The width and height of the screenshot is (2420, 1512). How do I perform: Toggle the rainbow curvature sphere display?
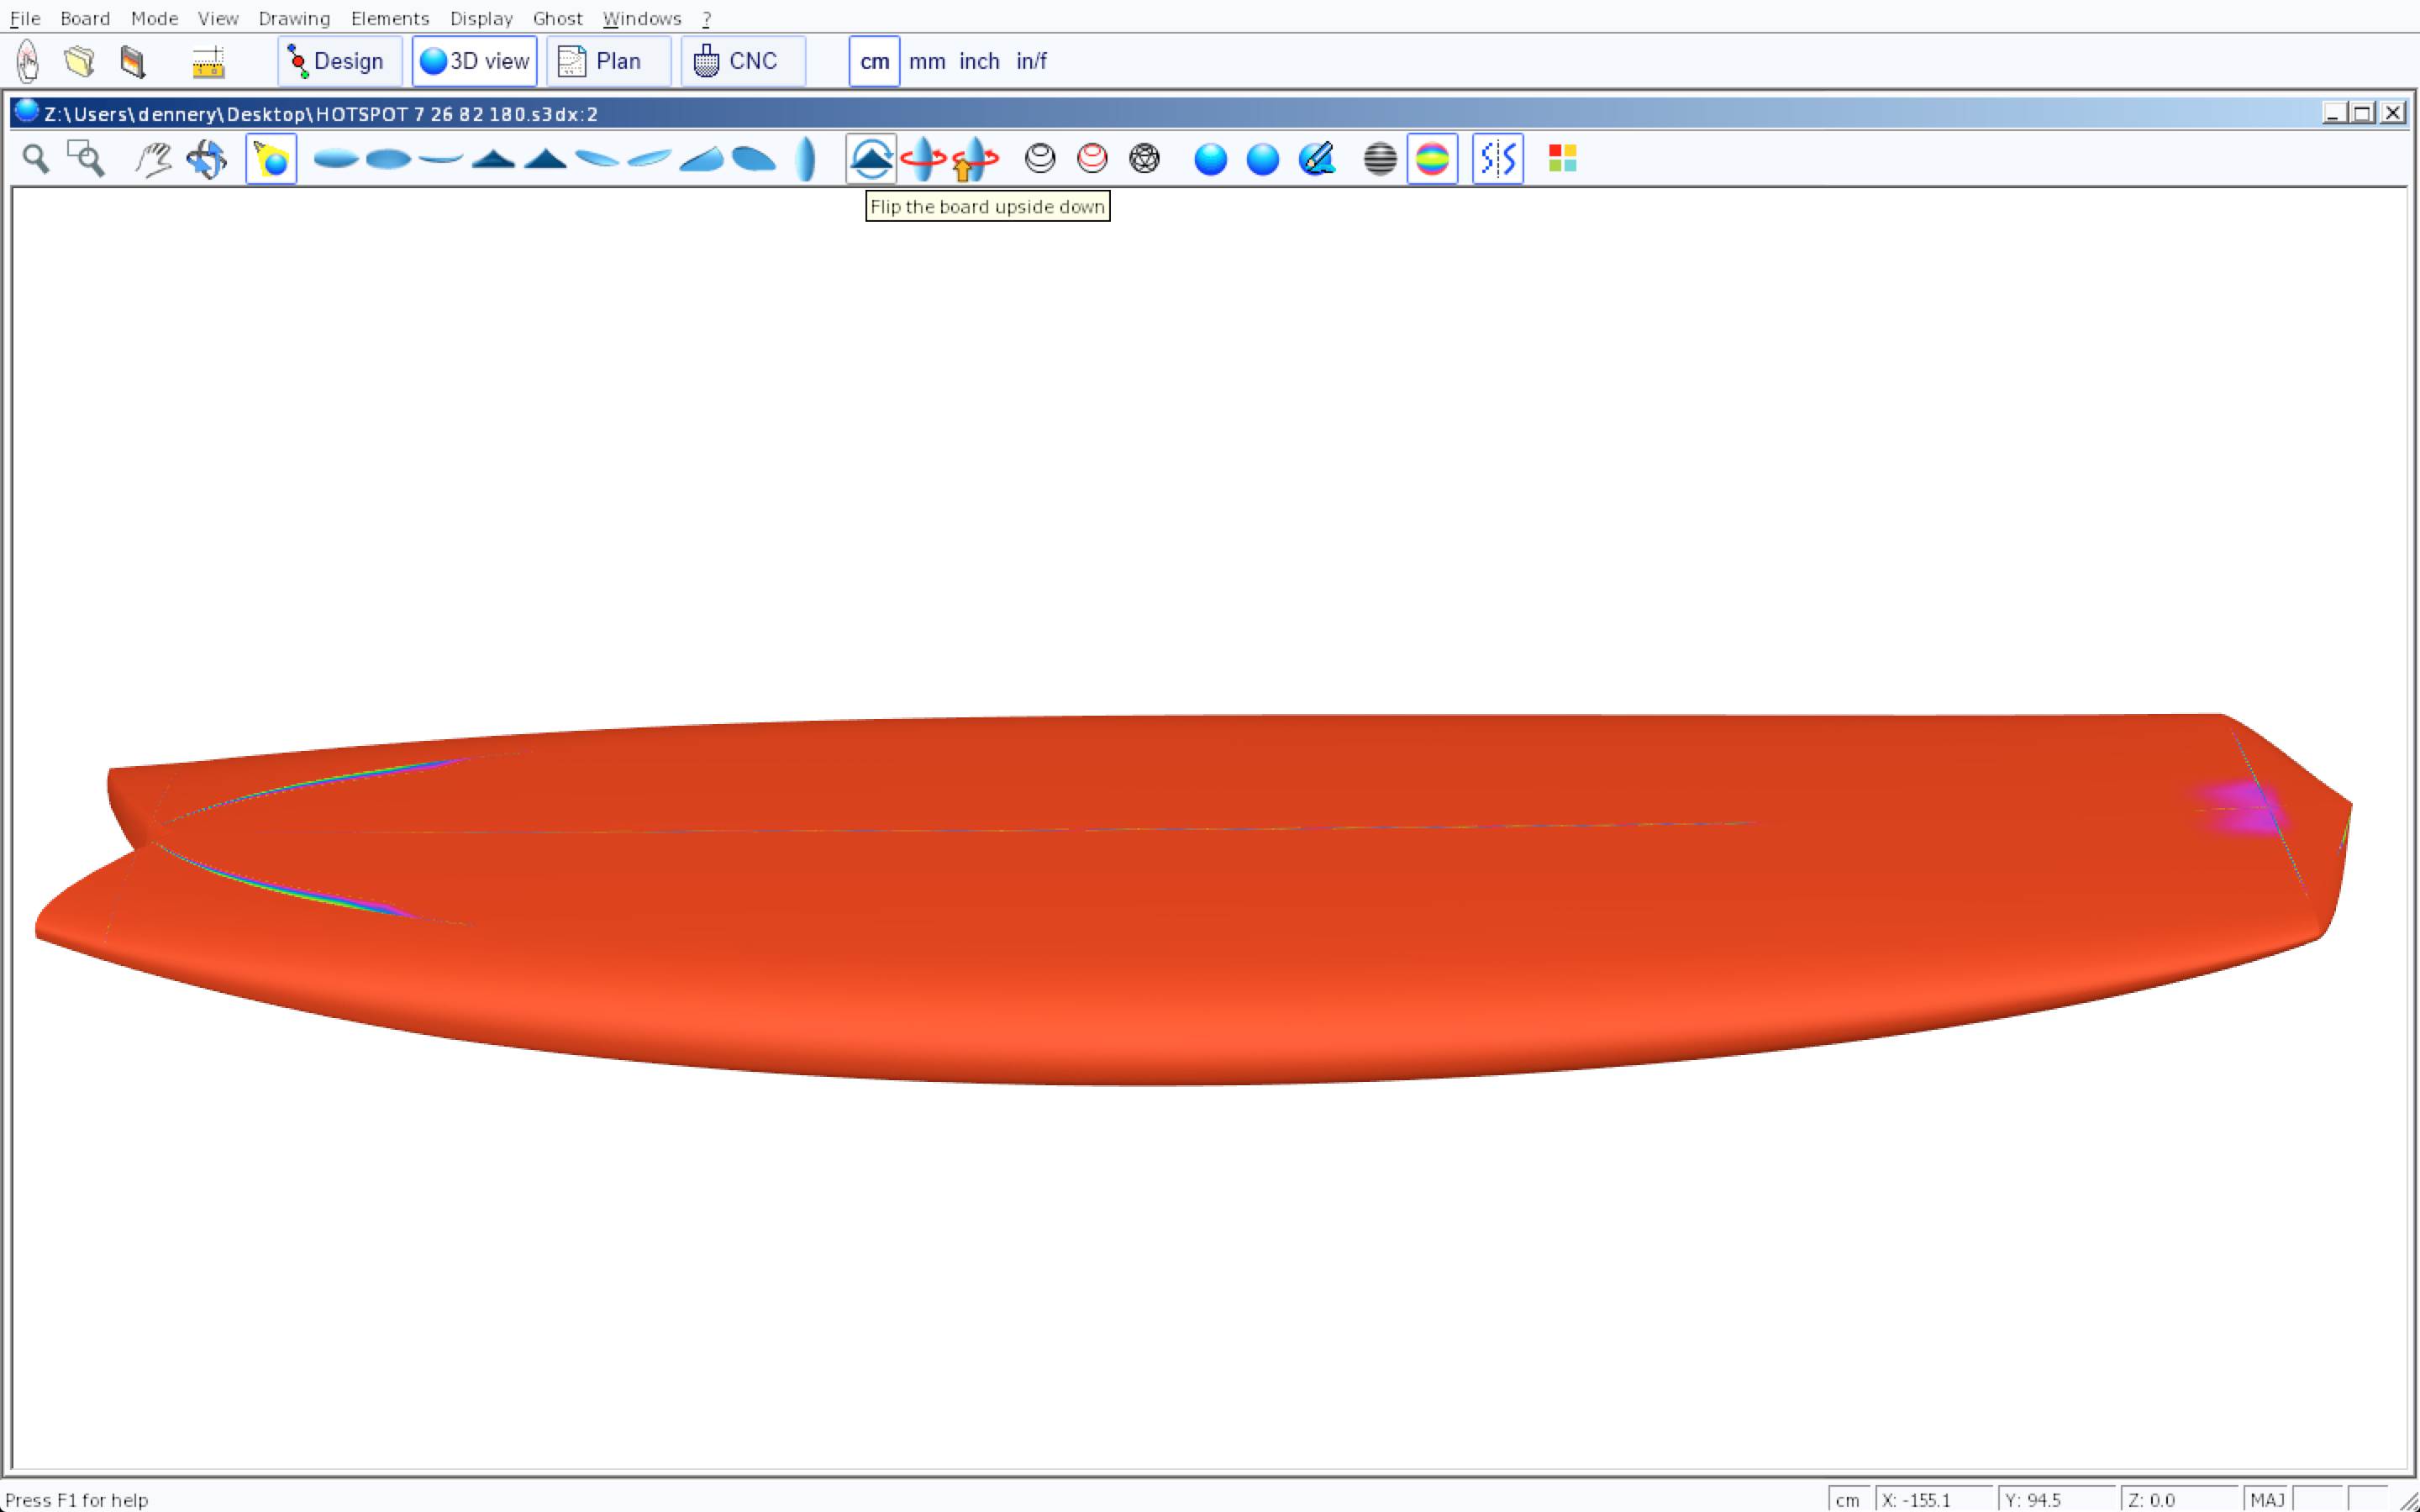pos(1432,159)
